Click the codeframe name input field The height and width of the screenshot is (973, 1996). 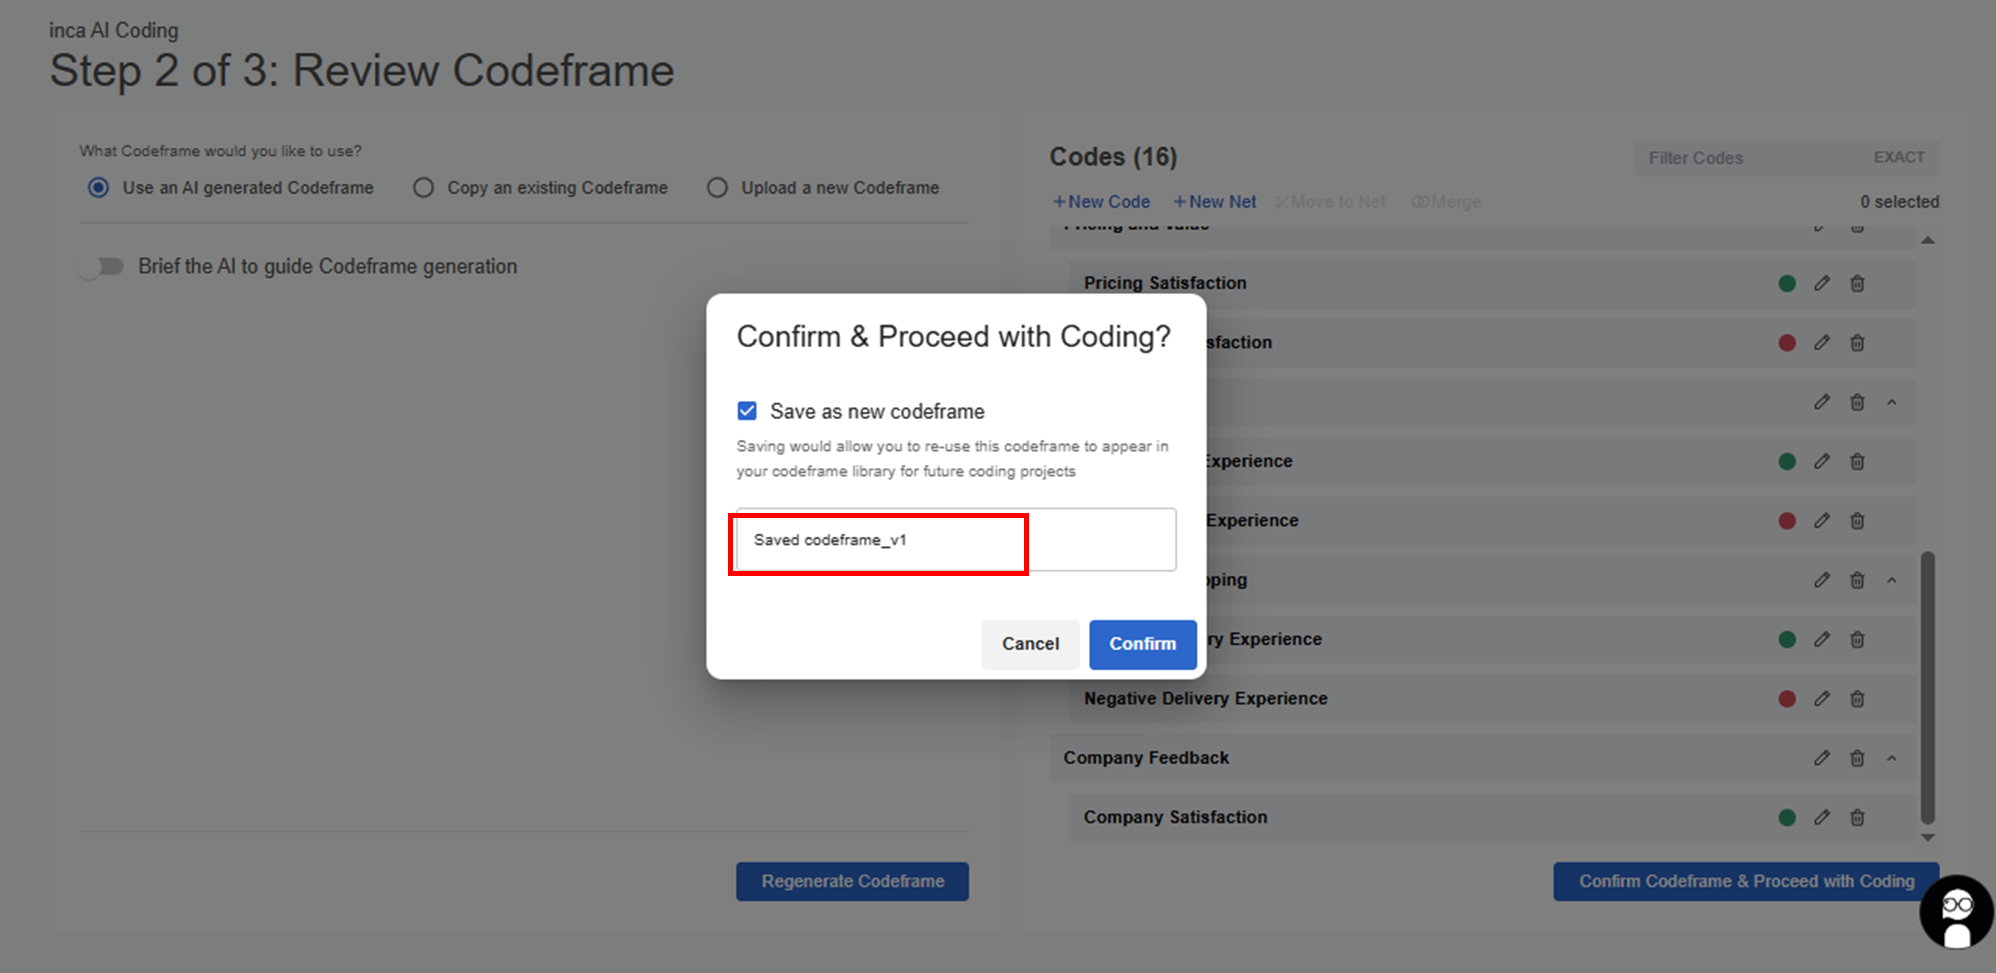tap(955, 540)
